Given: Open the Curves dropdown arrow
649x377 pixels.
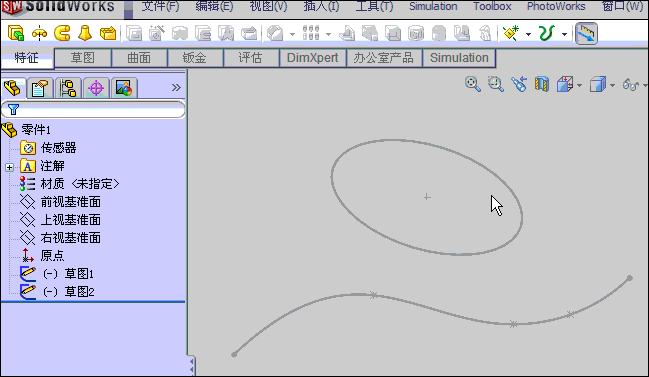Looking at the screenshot, I should (x=564, y=34).
